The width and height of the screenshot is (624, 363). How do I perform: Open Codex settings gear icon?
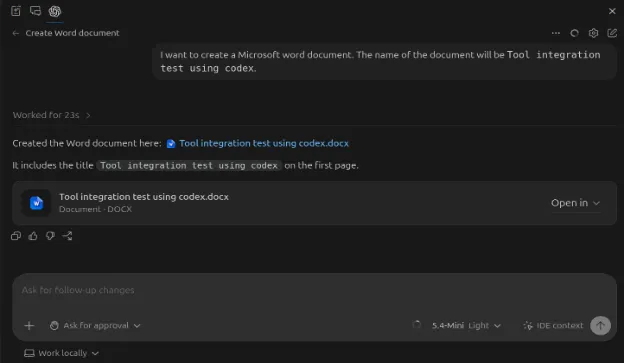pos(593,33)
